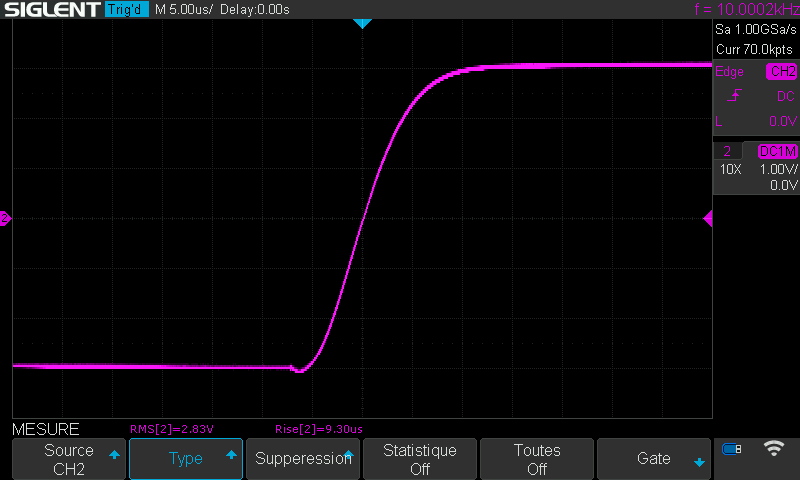Click the cyan trigger position marker at top

pyautogui.click(x=363, y=23)
